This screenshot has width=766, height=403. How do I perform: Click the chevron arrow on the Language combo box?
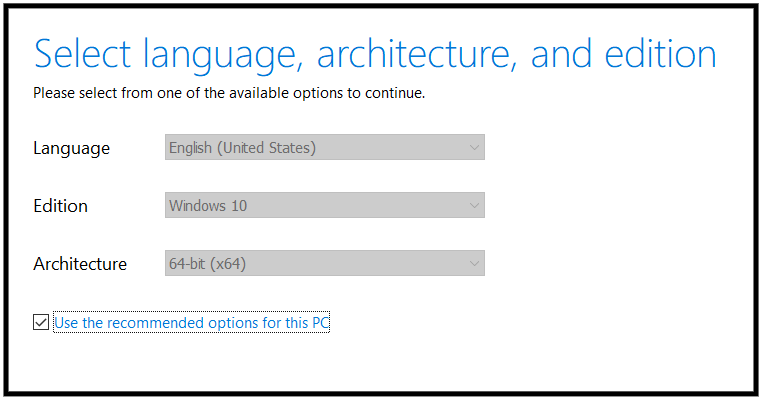click(474, 148)
